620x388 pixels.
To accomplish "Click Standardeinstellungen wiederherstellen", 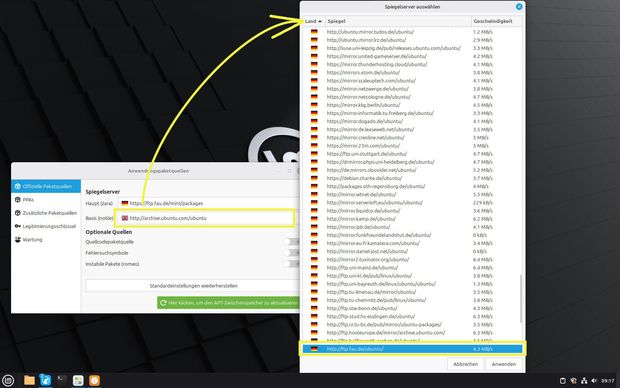I will [193, 286].
